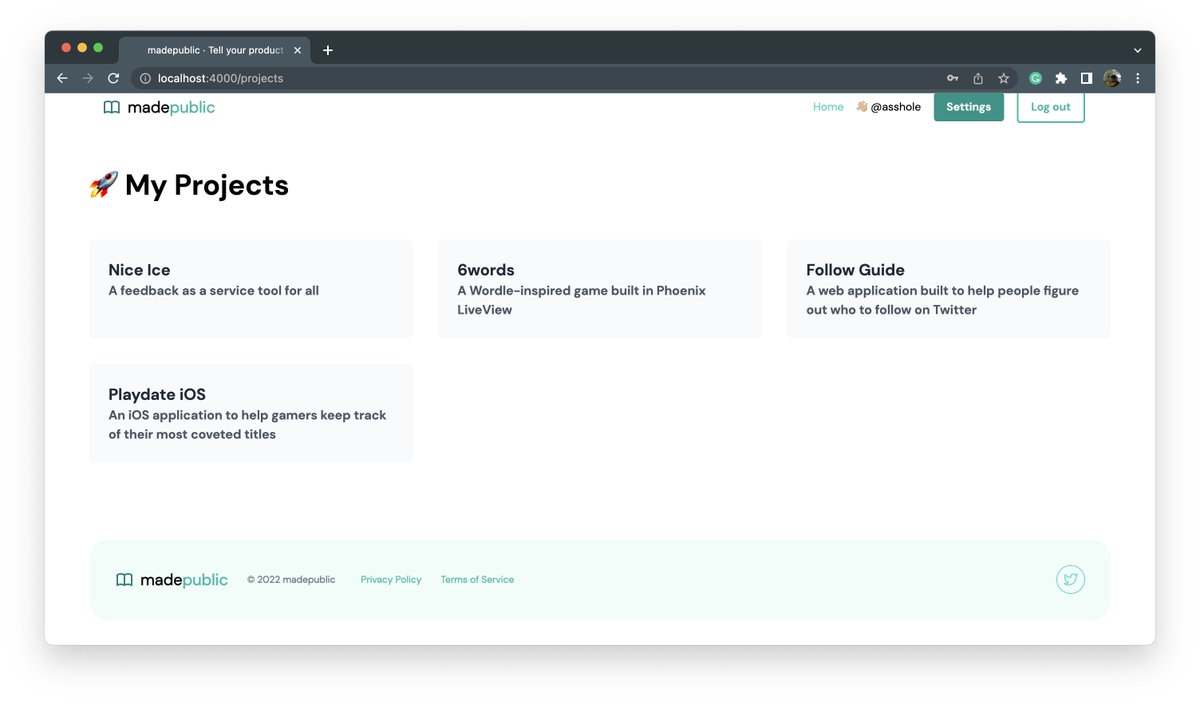Go to Home in navigation

coord(828,107)
